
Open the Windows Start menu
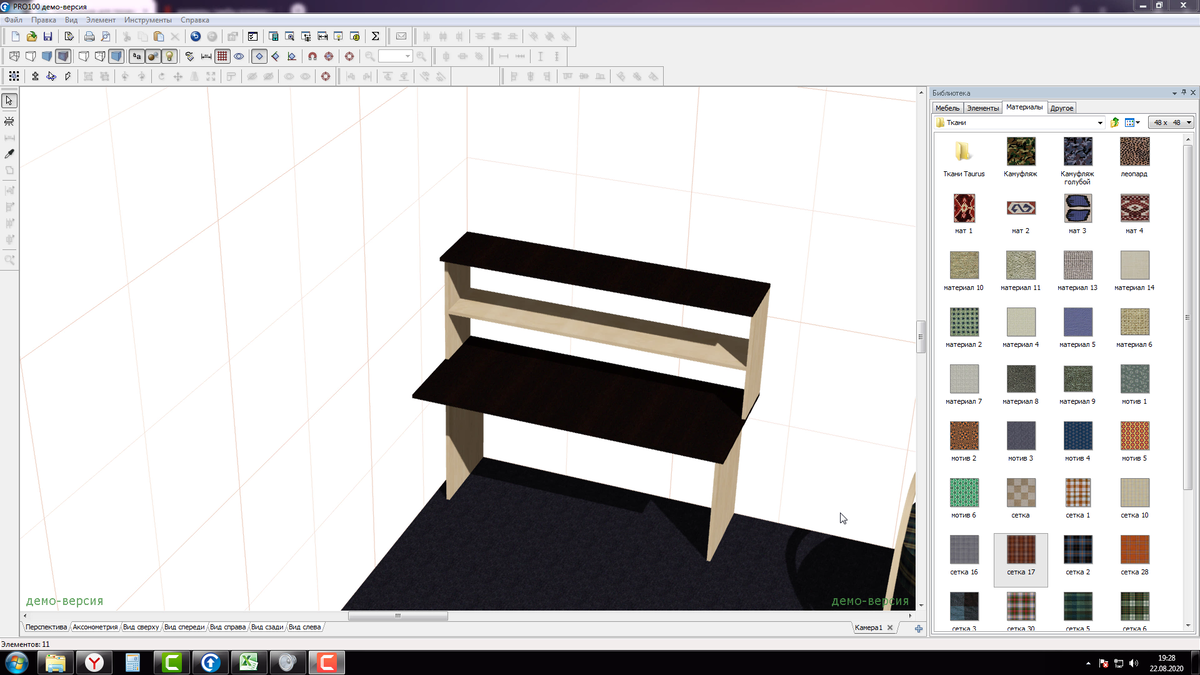point(16,662)
